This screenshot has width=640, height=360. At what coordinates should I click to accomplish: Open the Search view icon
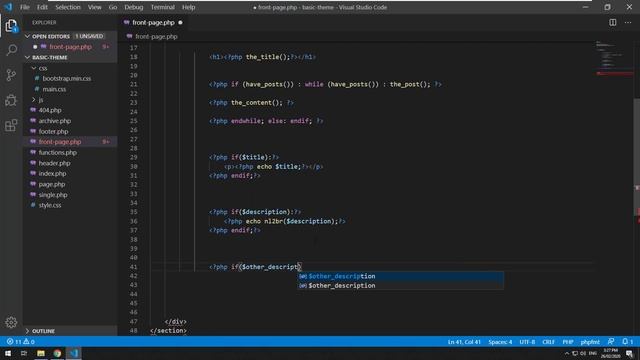click(11, 50)
